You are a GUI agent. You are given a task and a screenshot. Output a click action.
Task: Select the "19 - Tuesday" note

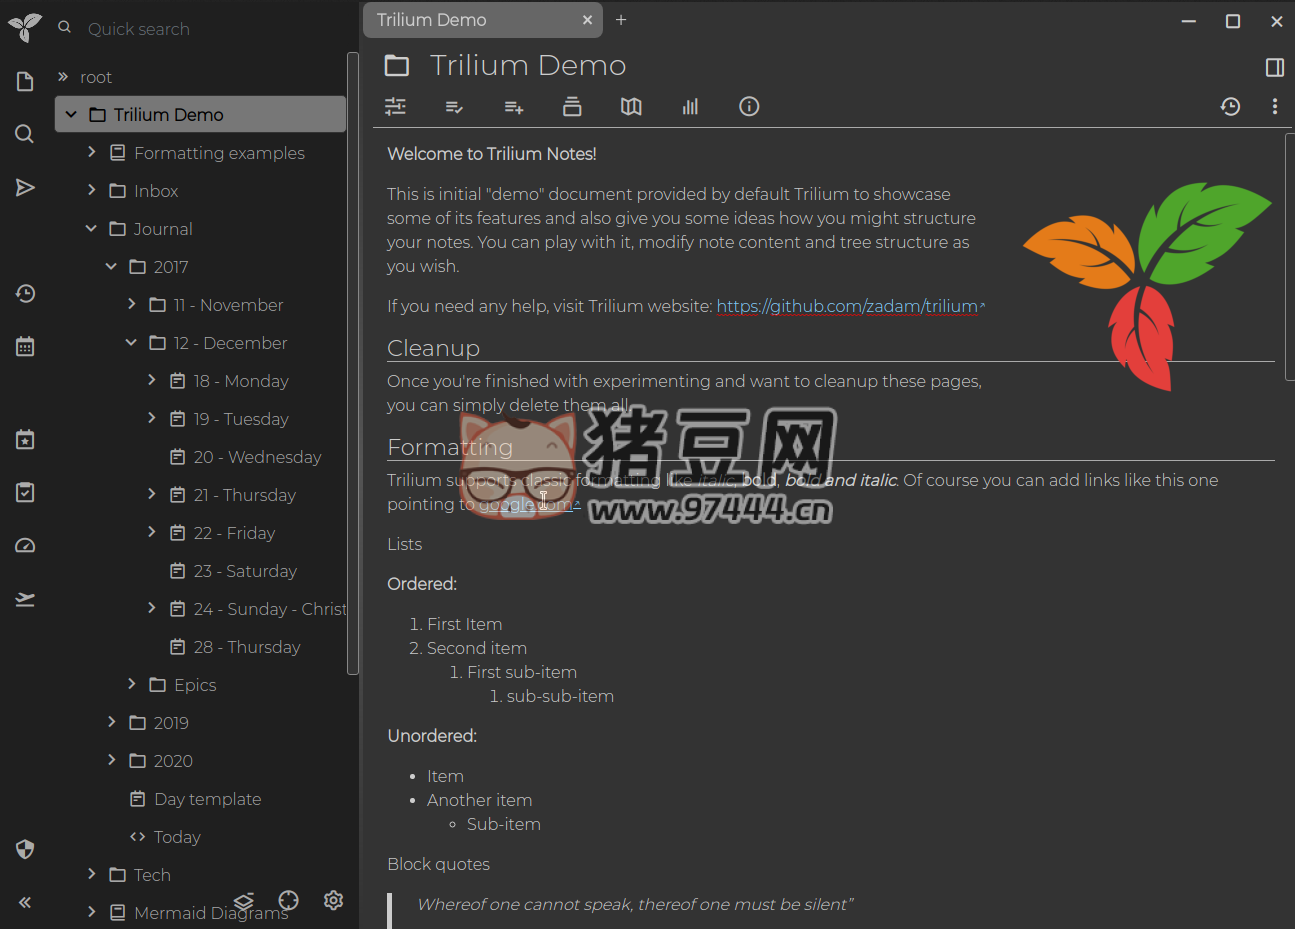[241, 419]
